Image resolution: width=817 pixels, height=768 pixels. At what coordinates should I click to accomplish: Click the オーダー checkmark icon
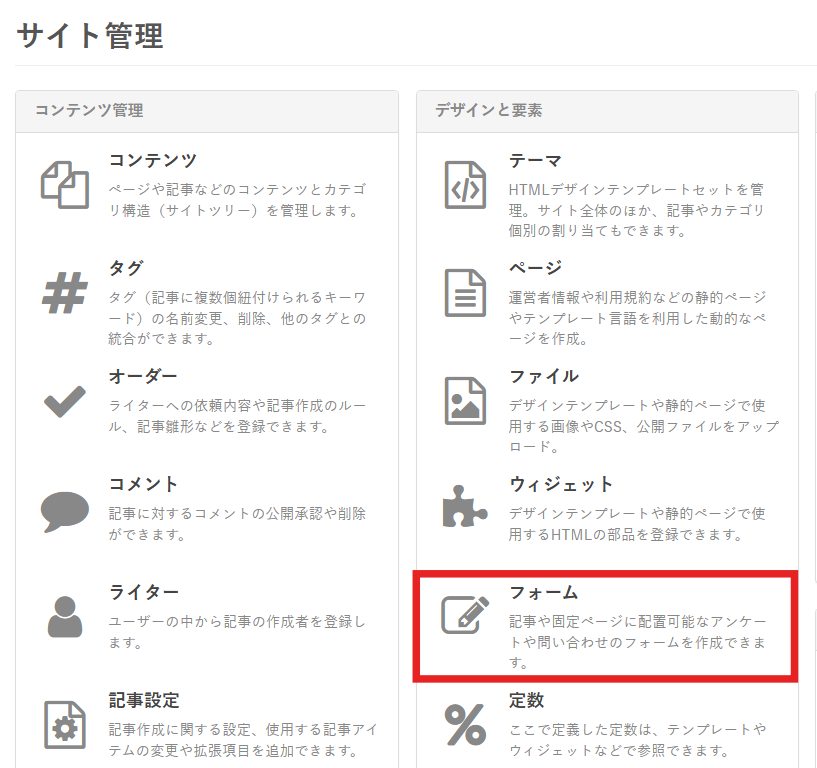pyautogui.click(x=65, y=401)
